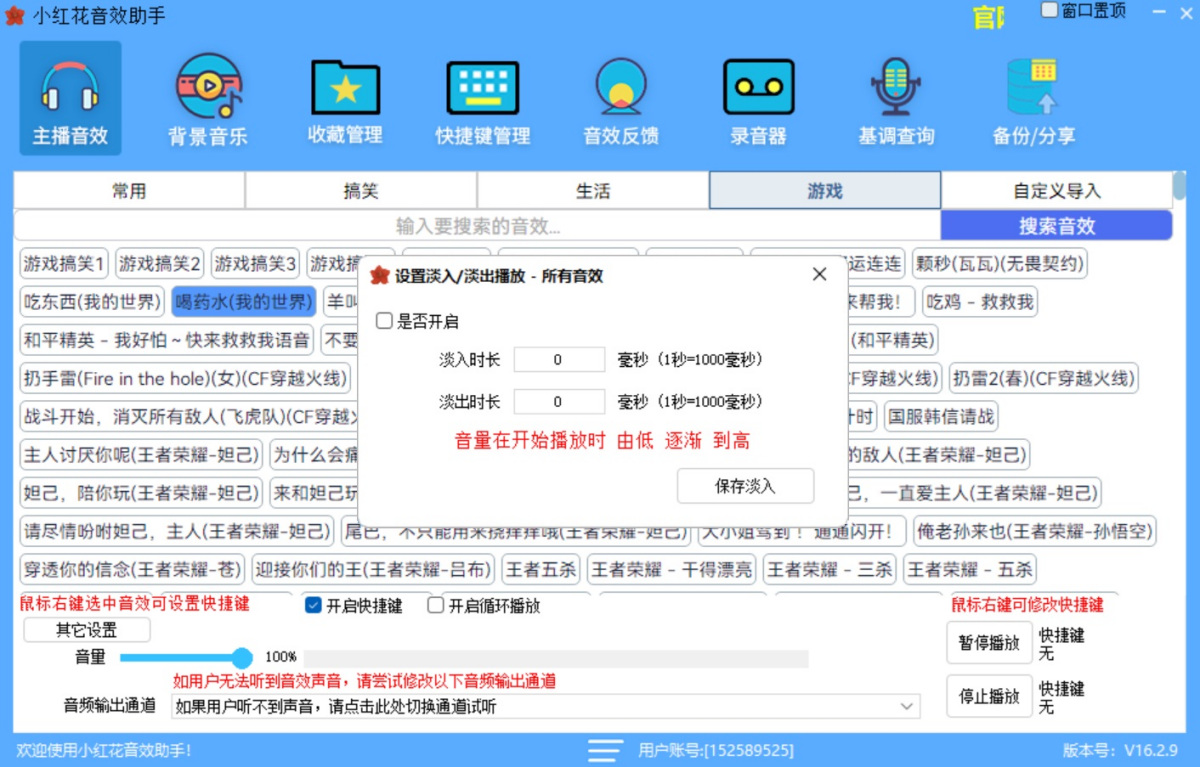Open the 音效反馈 feedback panel
The height and width of the screenshot is (767, 1200).
click(620, 97)
